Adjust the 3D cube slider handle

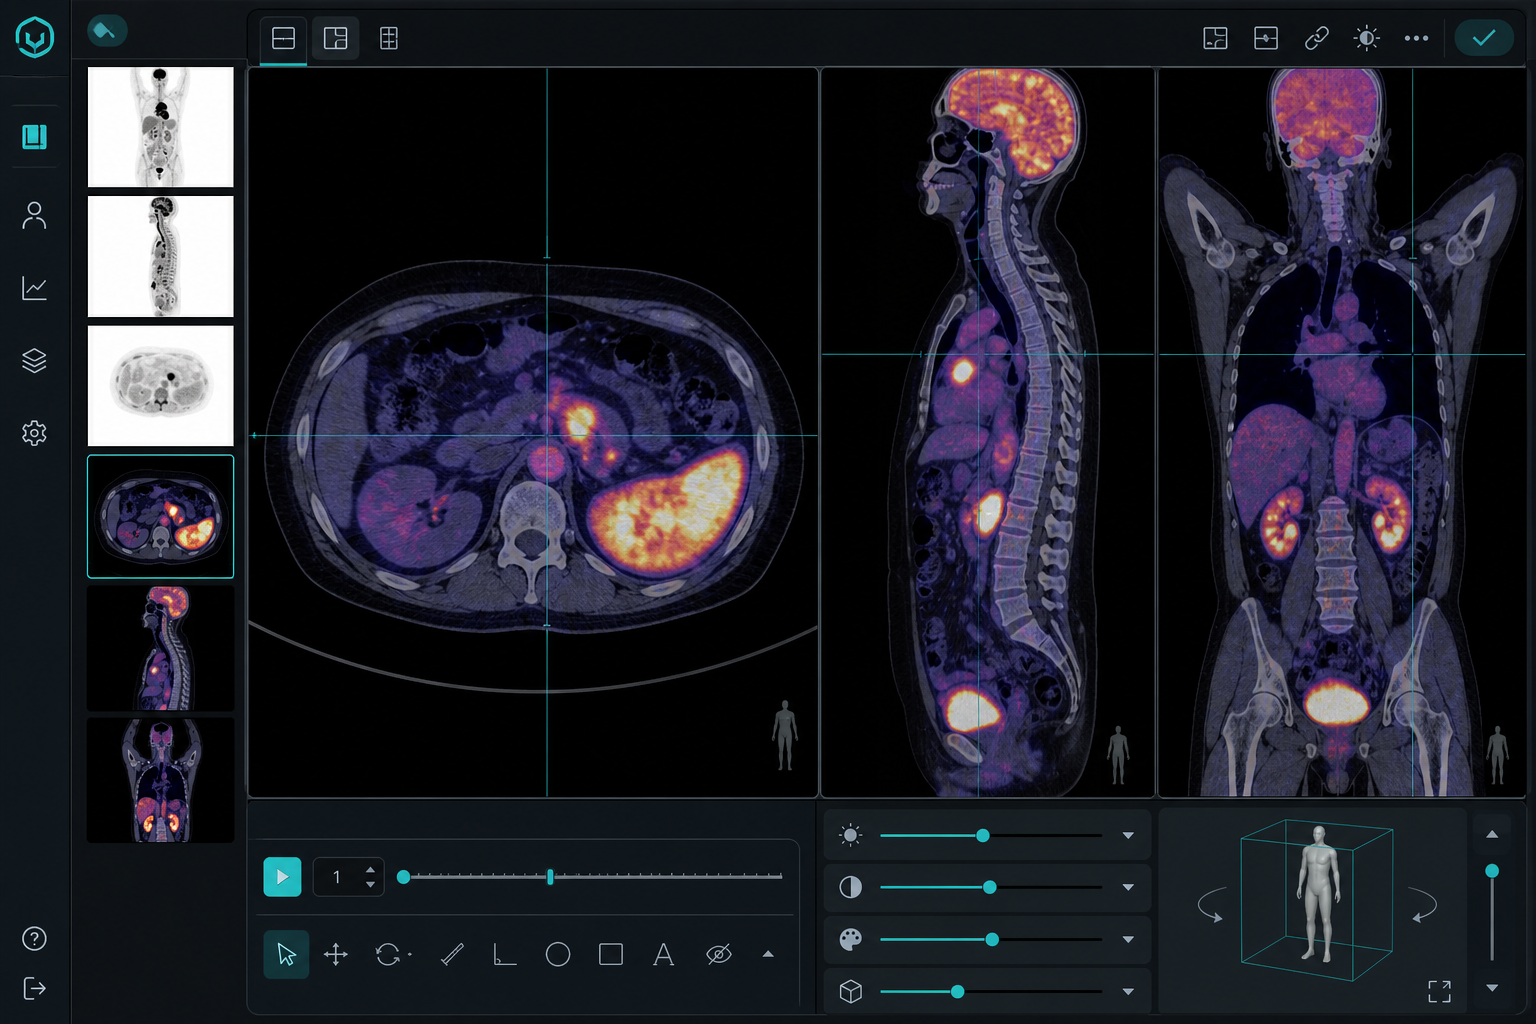pyautogui.click(x=958, y=991)
